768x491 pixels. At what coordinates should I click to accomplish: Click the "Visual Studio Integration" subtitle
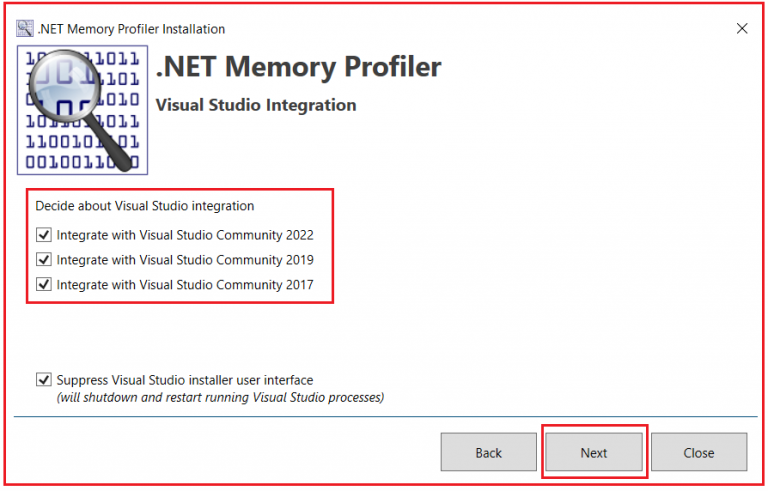(x=256, y=105)
